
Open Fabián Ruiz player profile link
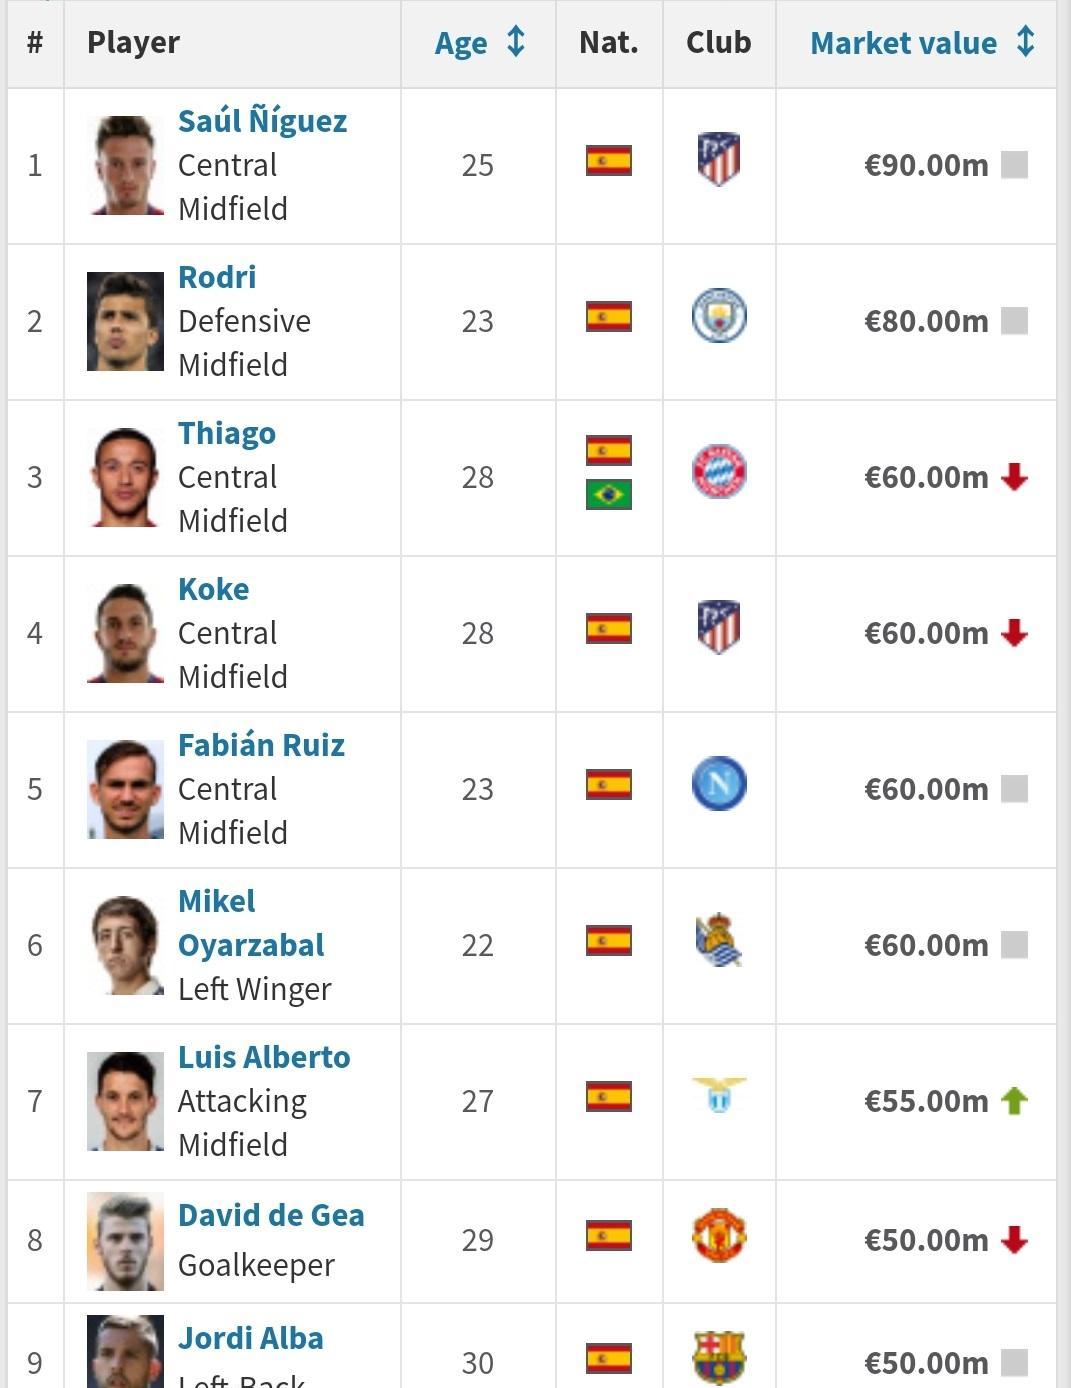[261, 745]
